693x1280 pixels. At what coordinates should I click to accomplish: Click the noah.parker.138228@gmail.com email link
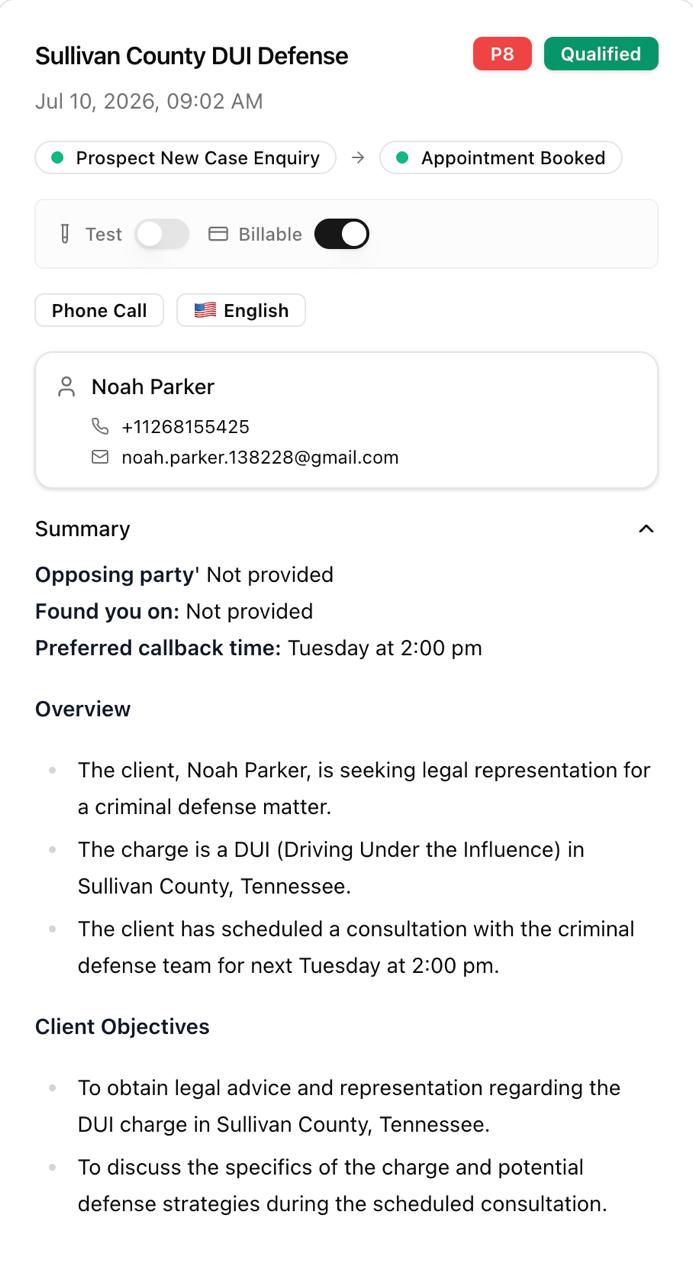coord(260,457)
